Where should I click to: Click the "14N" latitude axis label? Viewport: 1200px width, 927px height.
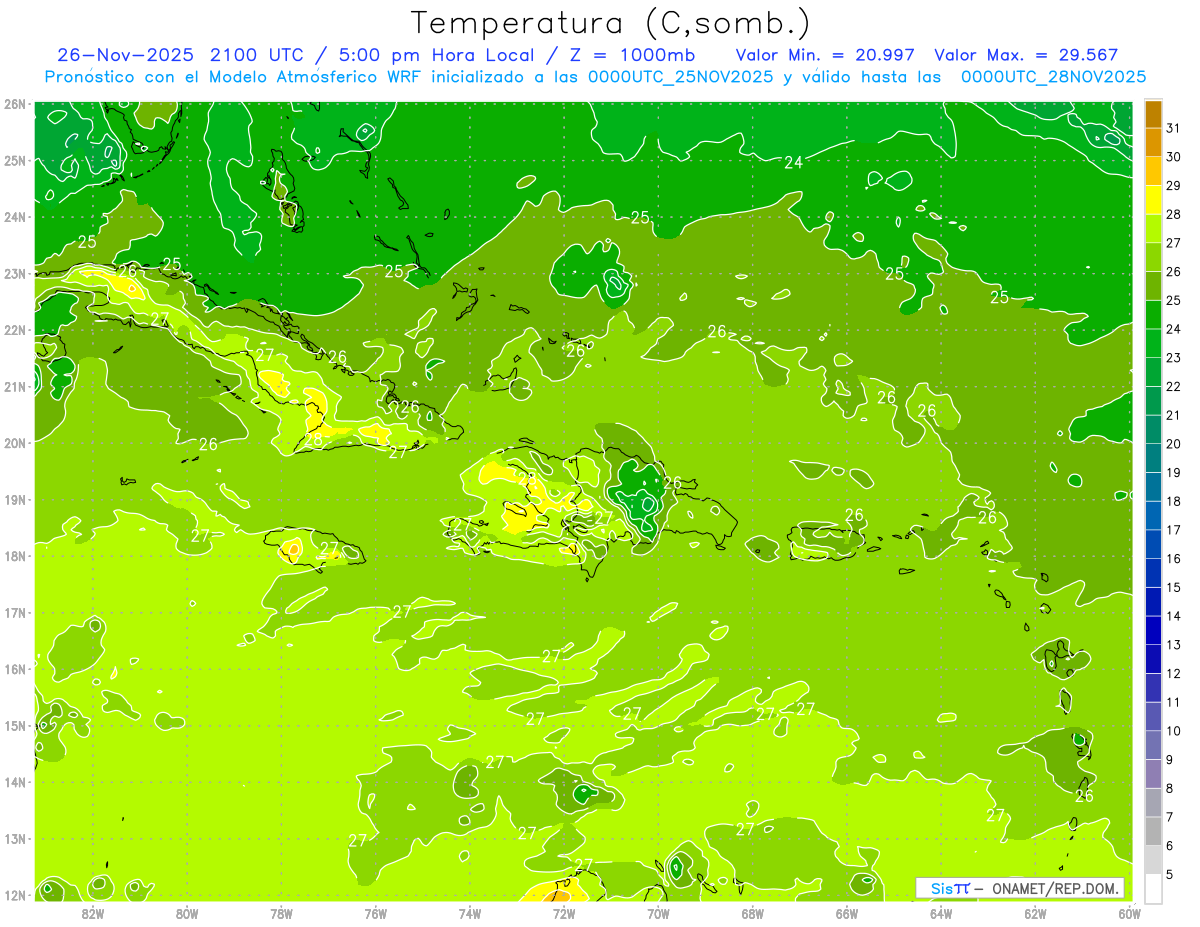pyautogui.click(x=14, y=782)
